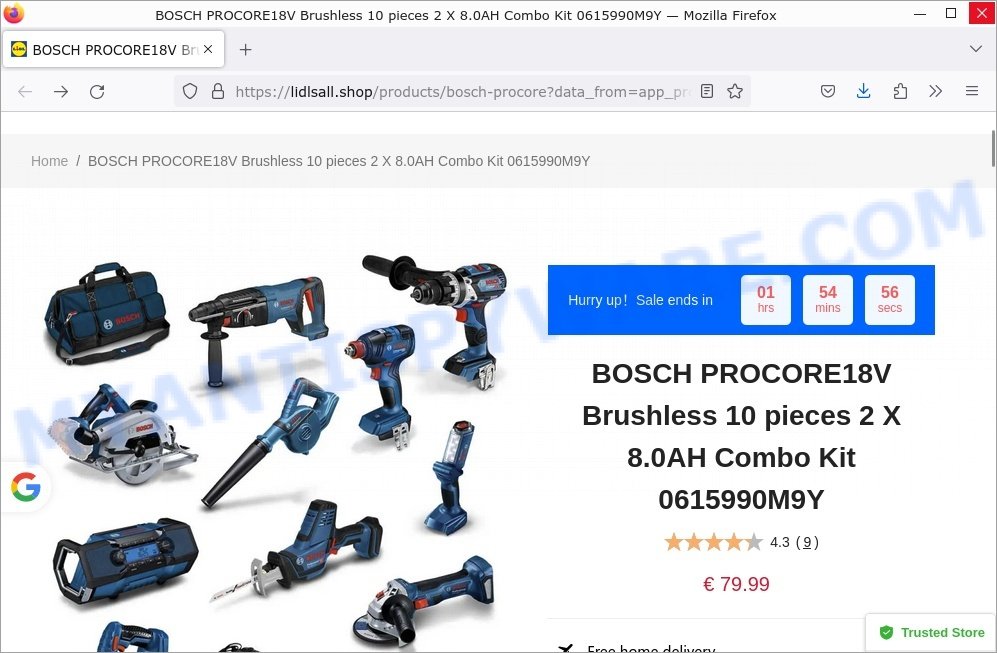997x653 pixels.
Task: Toggle reader view icon in address bar
Action: click(707, 92)
